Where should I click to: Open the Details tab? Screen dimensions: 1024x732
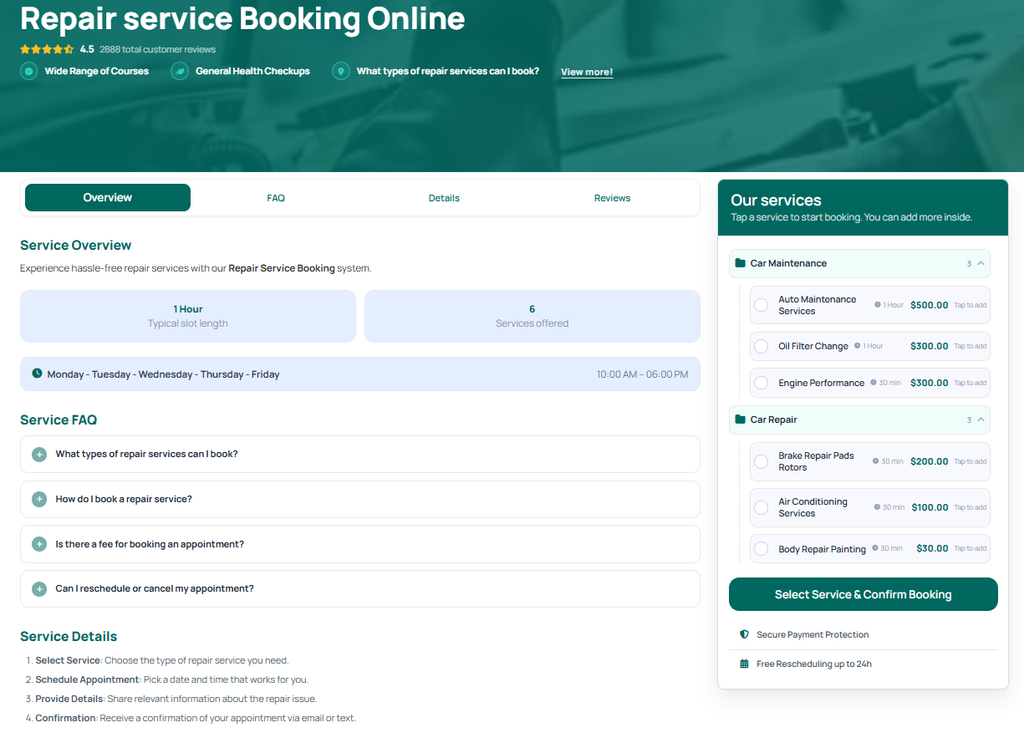[x=444, y=198]
